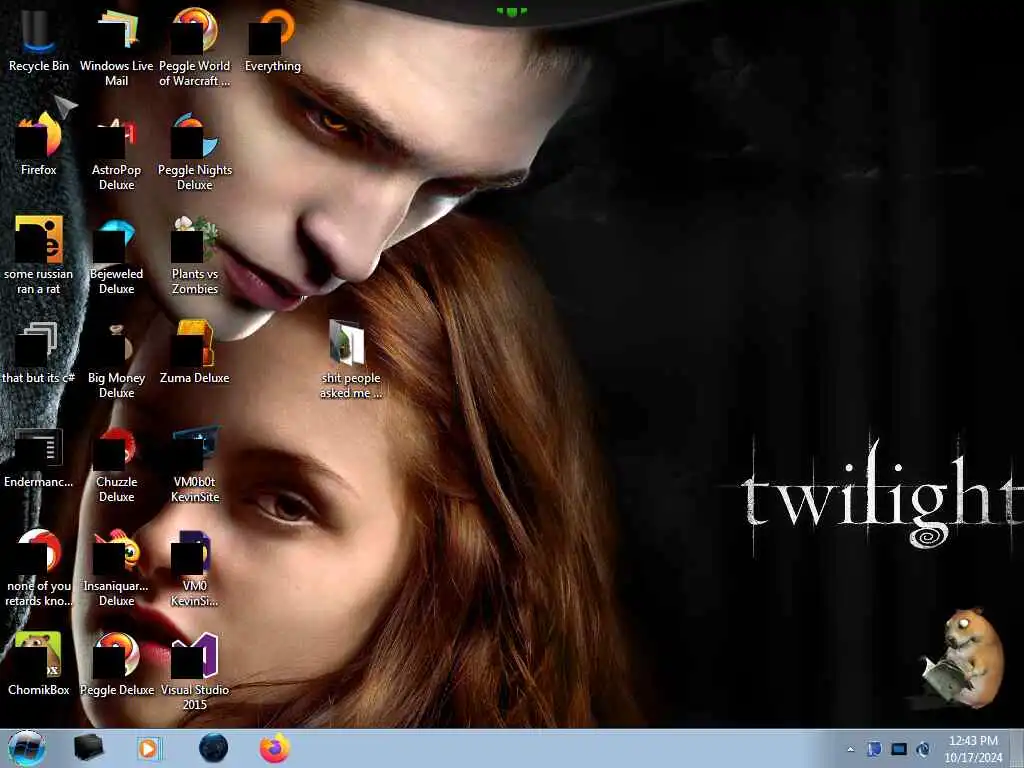Click the monitor icon in the system tray
The image size is (1024, 768).
click(899, 749)
